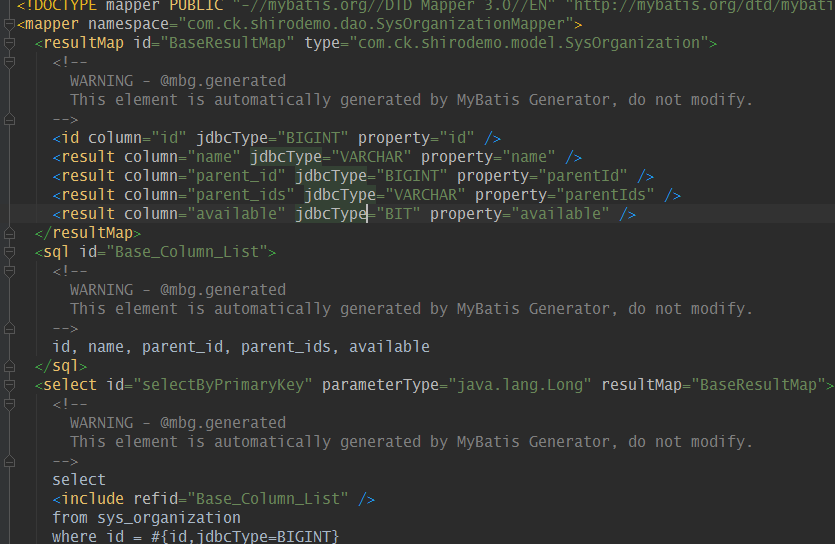The image size is (835, 544).
Task: Click fold end marker at closing resultMap tag
Action: click(x=9, y=232)
